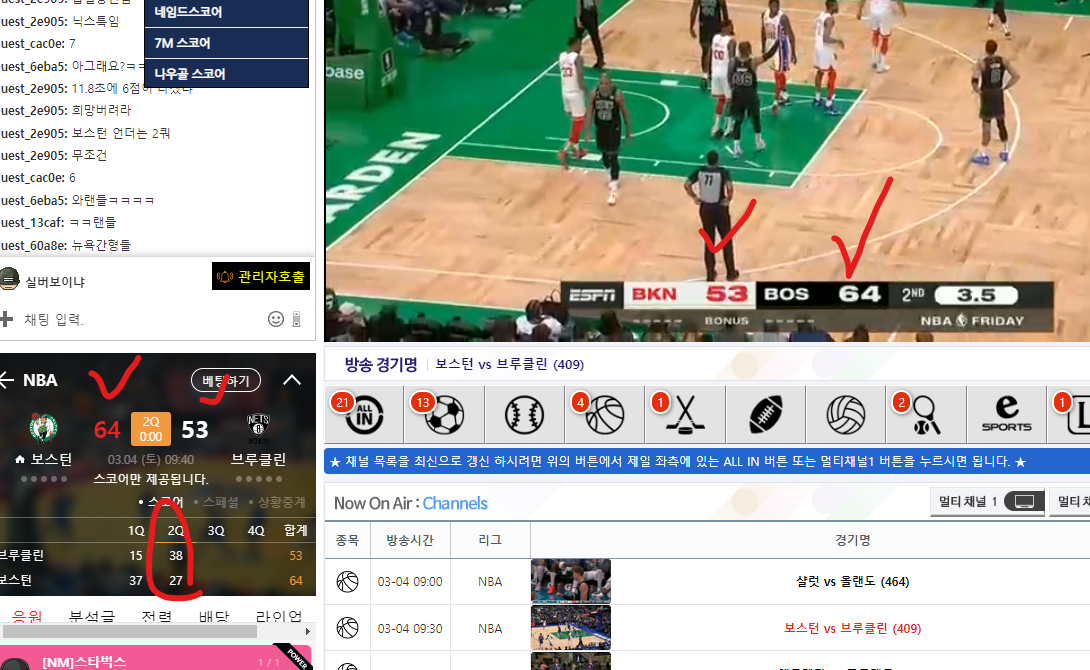Click the 관리자호출 button
The image size is (1090, 670).
click(261, 277)
